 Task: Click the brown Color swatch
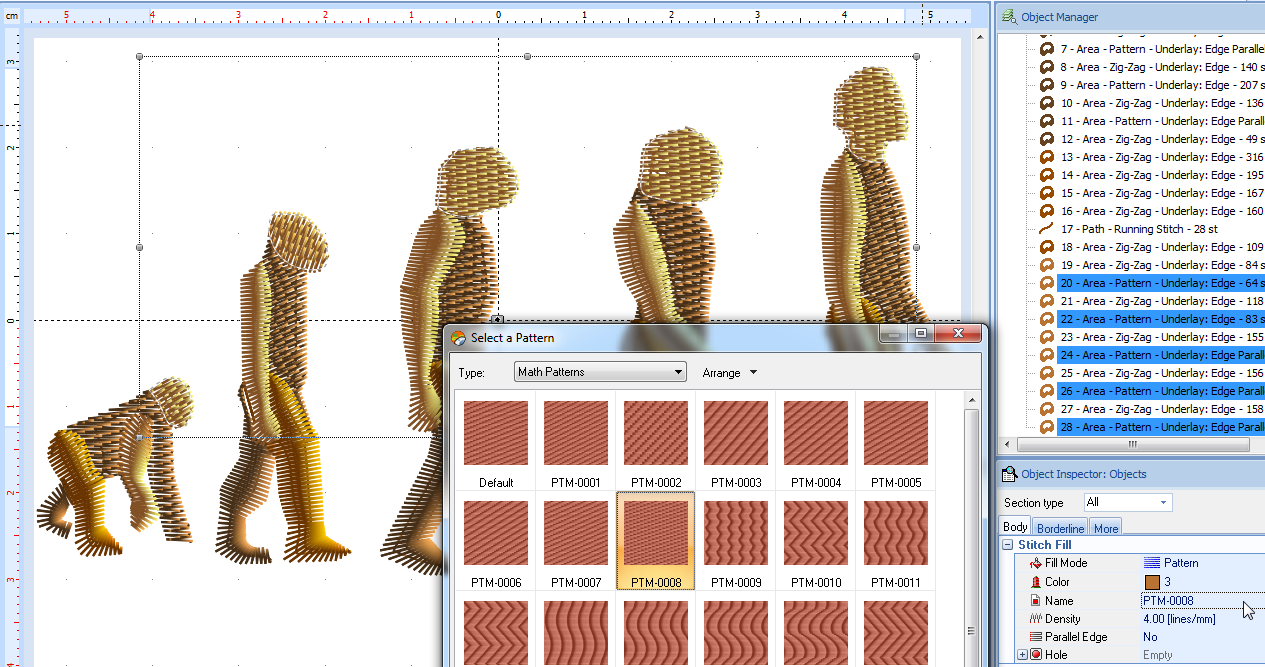tap(1152, 582)
